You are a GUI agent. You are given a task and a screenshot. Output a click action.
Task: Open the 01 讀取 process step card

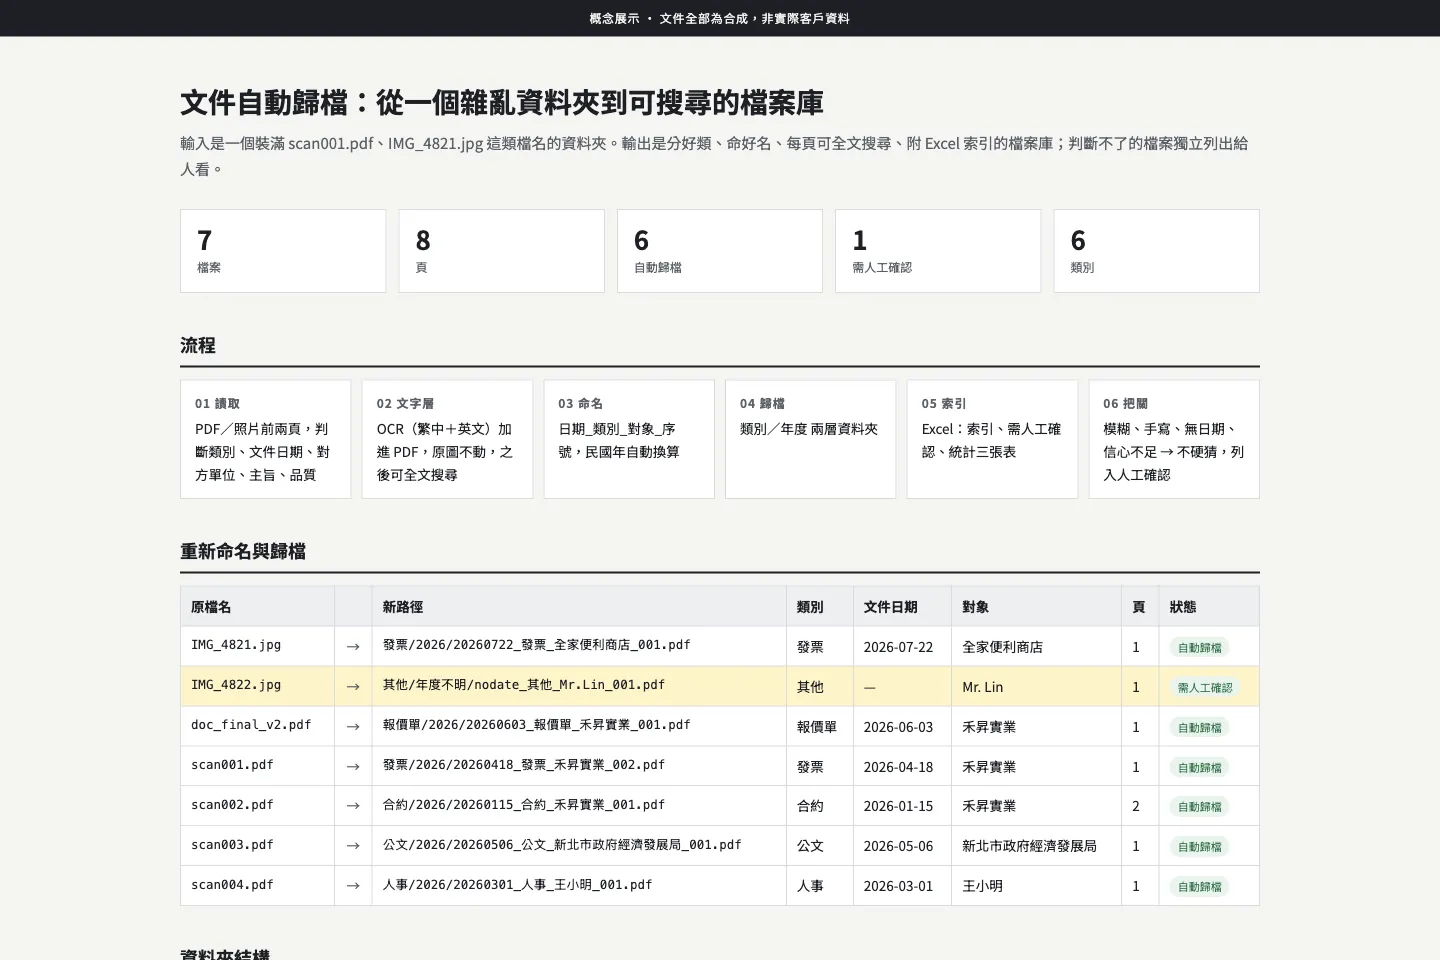coord(266,439)
